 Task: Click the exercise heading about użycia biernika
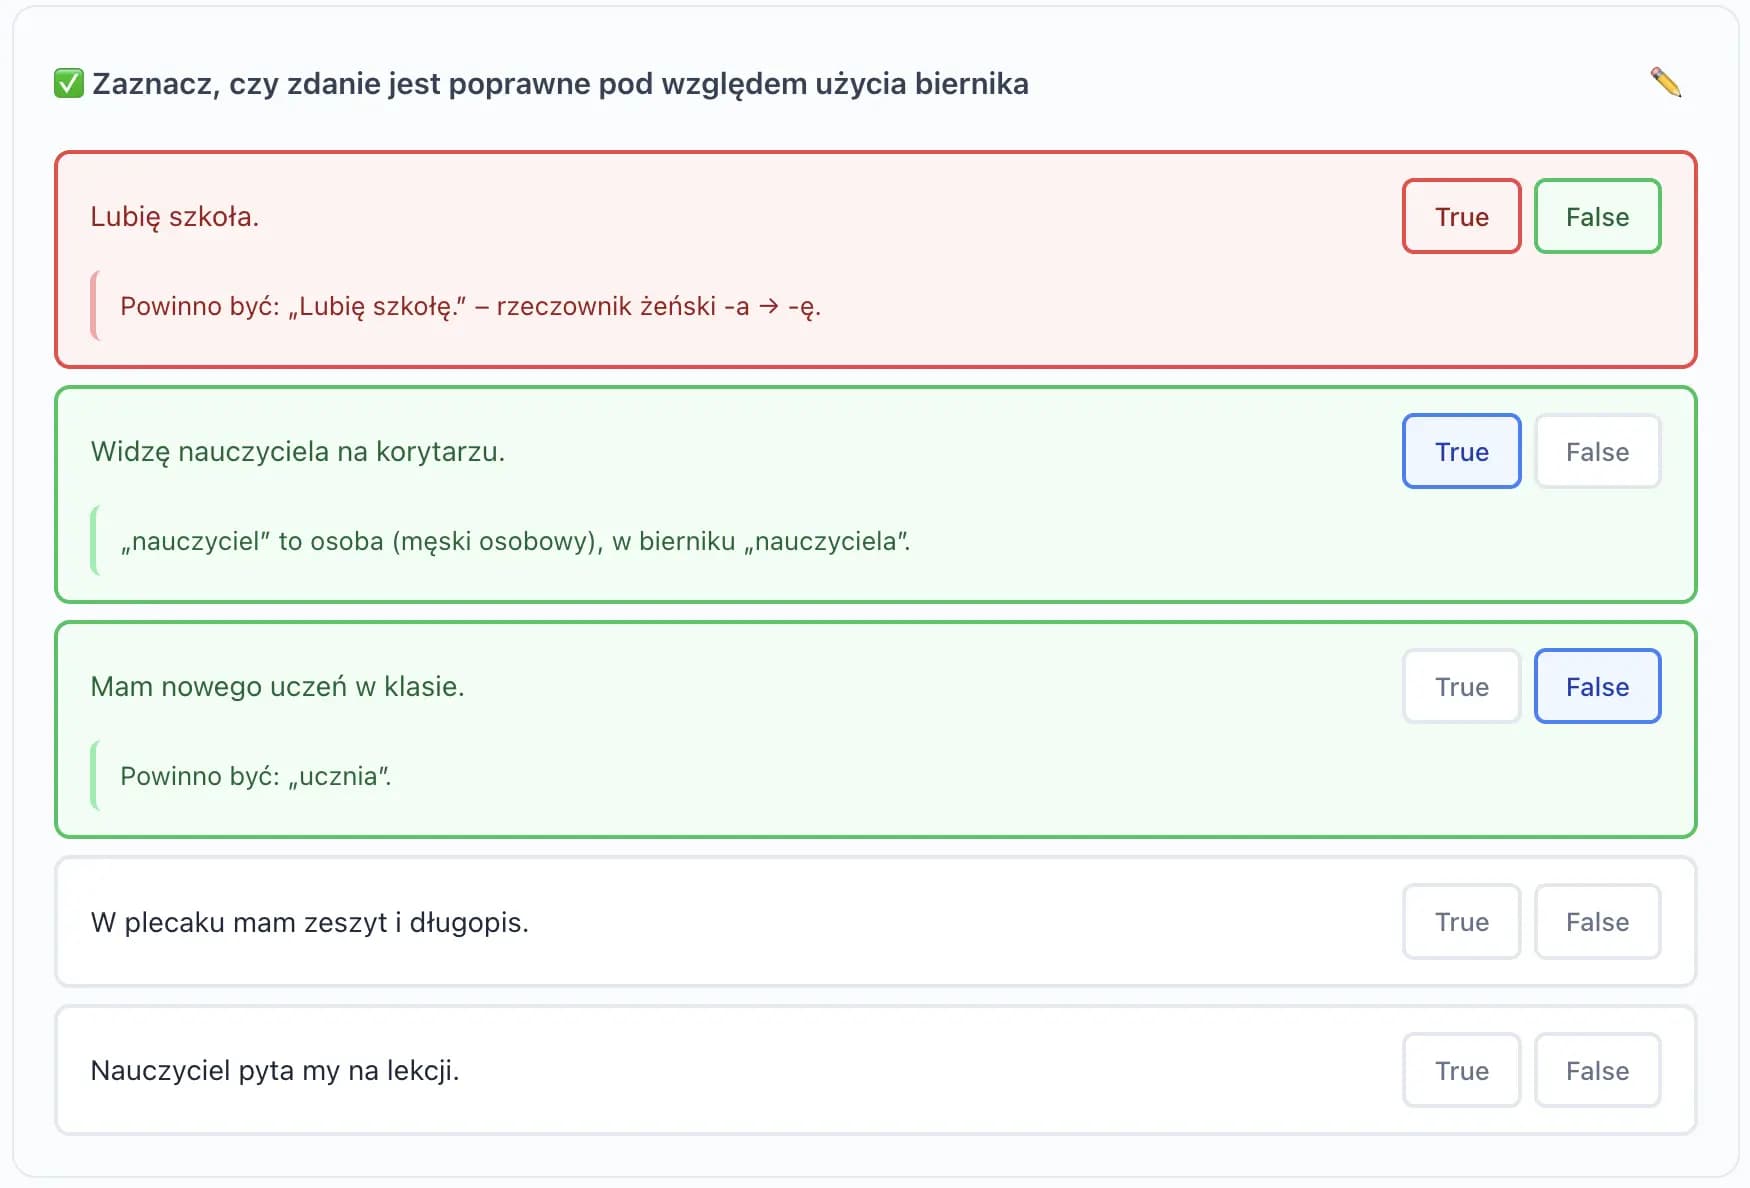point(560,83)
